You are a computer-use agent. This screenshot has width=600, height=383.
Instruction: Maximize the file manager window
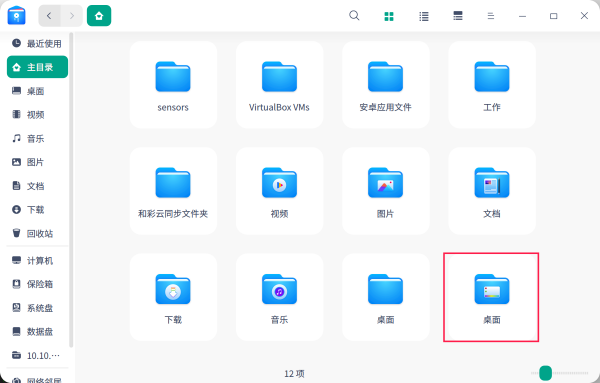553,16
